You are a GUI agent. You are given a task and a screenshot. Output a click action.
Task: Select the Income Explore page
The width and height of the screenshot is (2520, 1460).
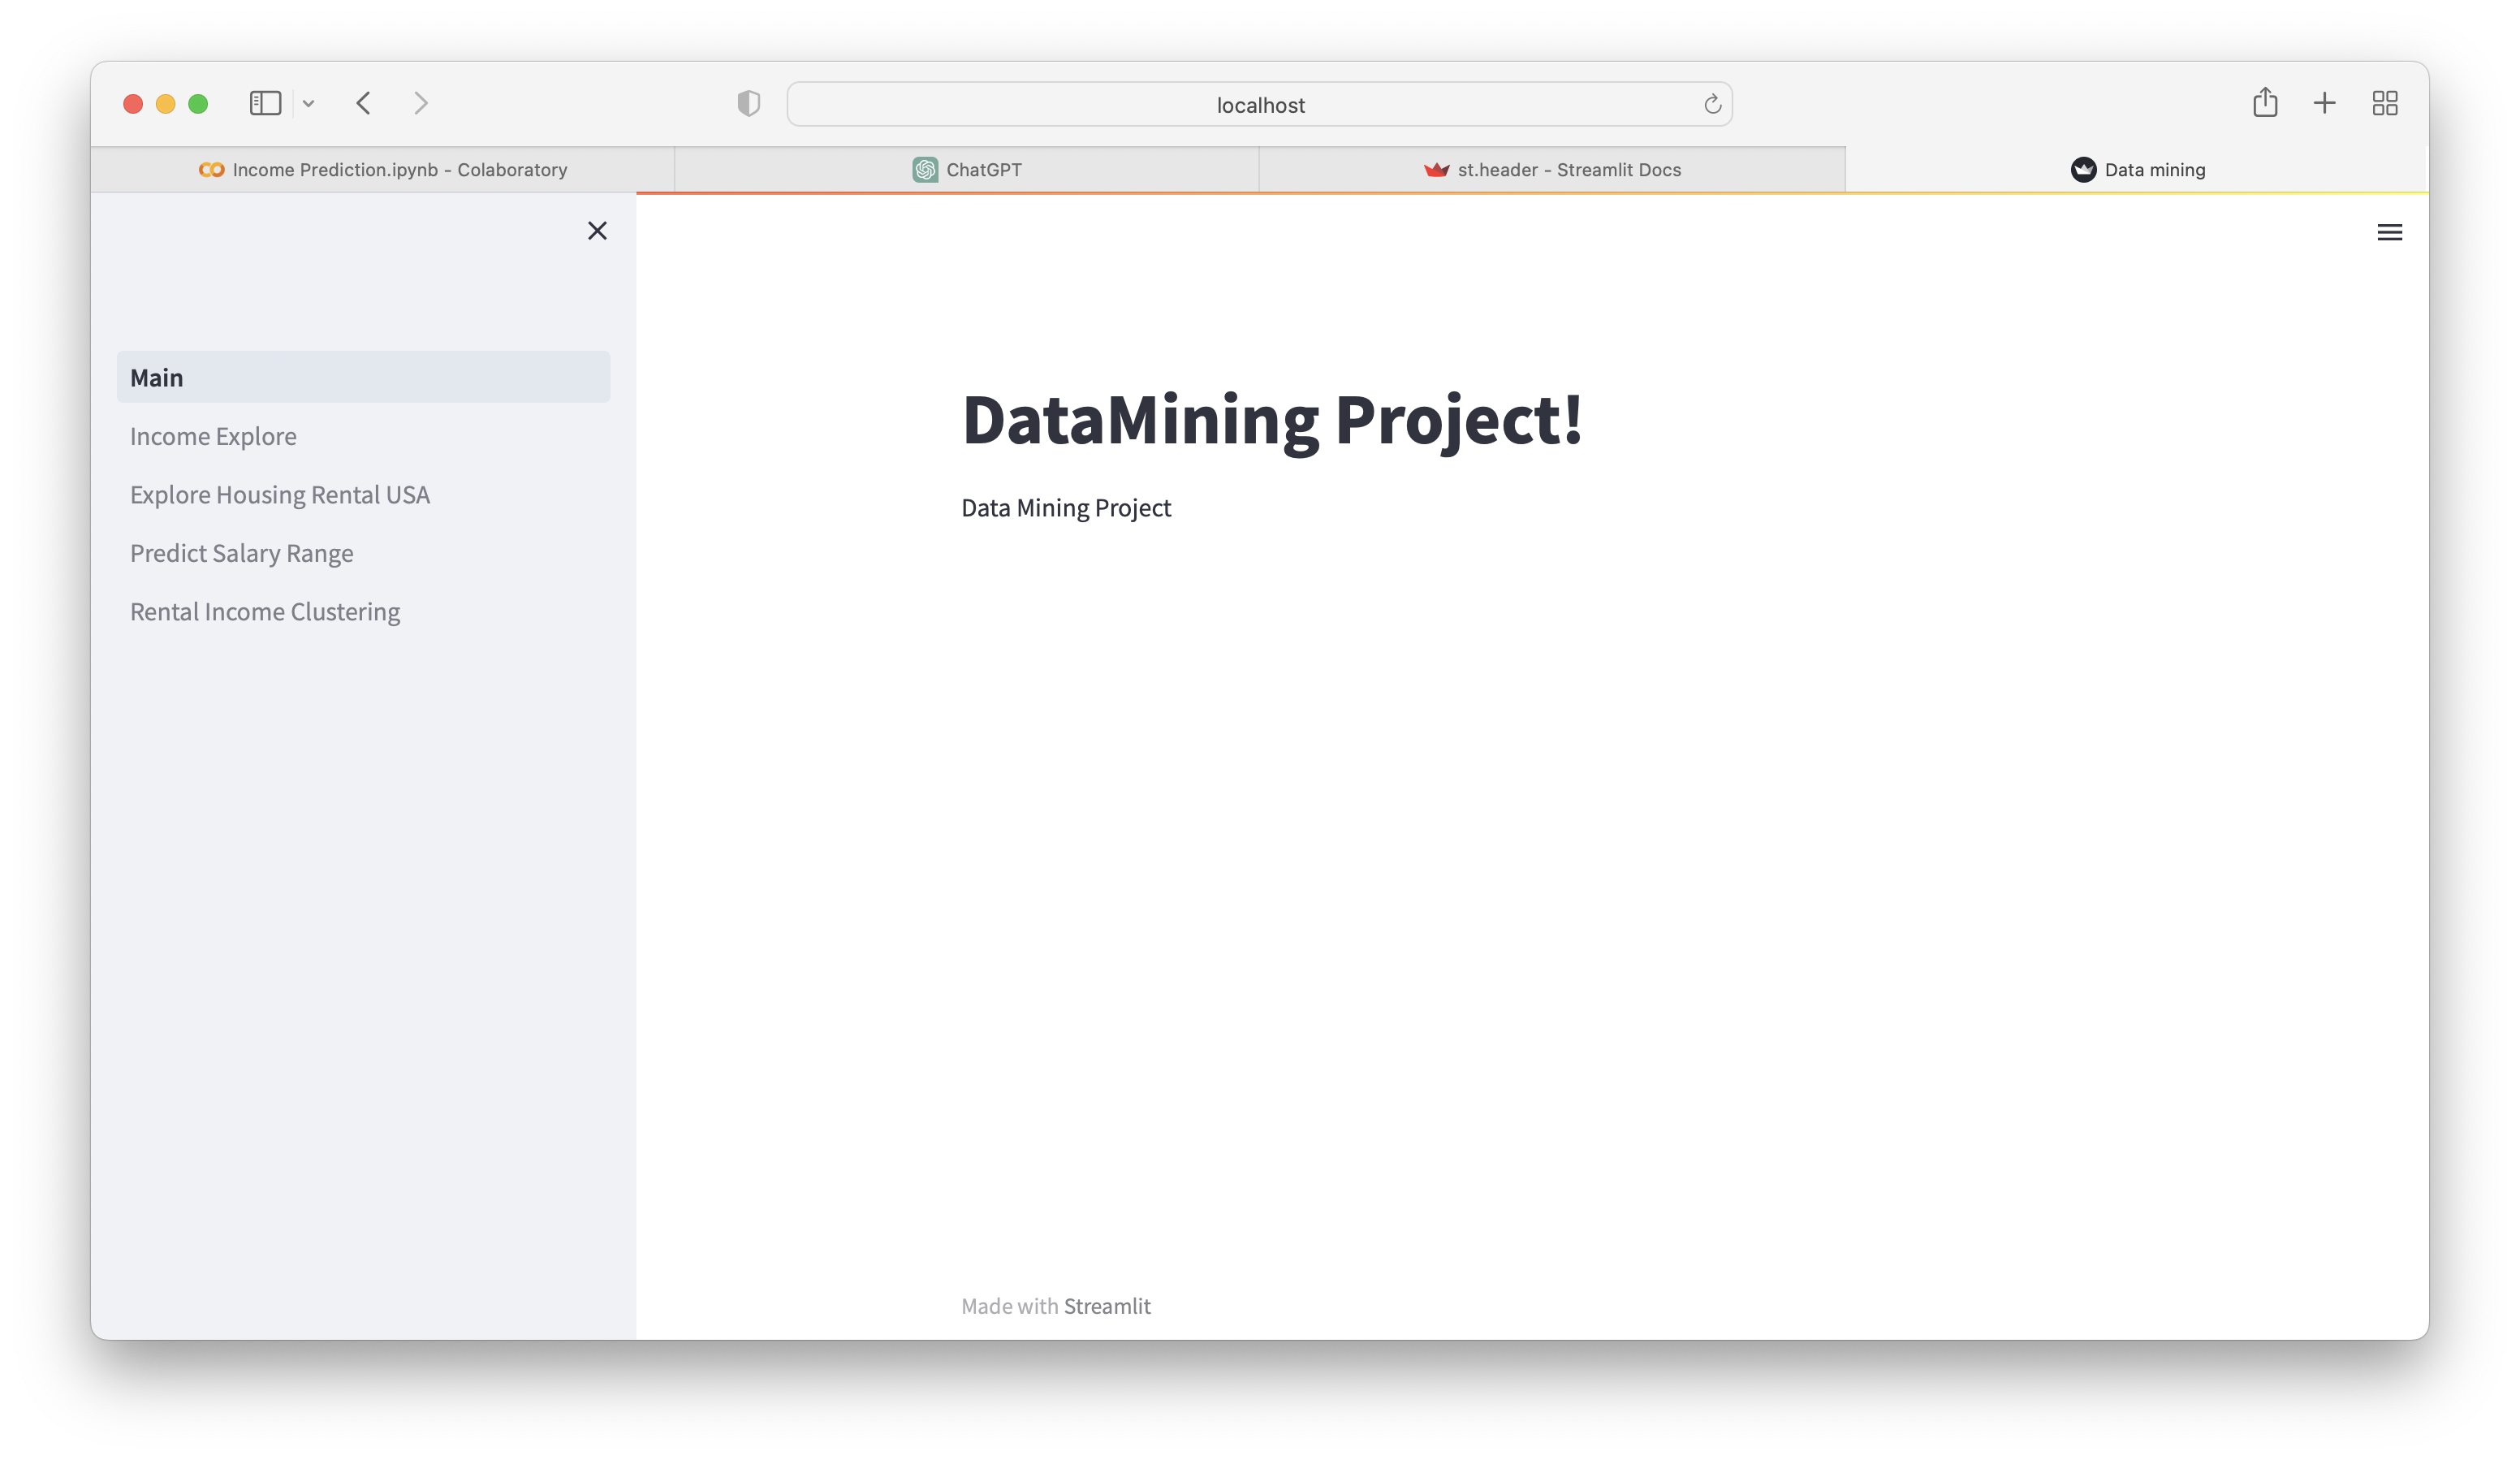(213, 436)
